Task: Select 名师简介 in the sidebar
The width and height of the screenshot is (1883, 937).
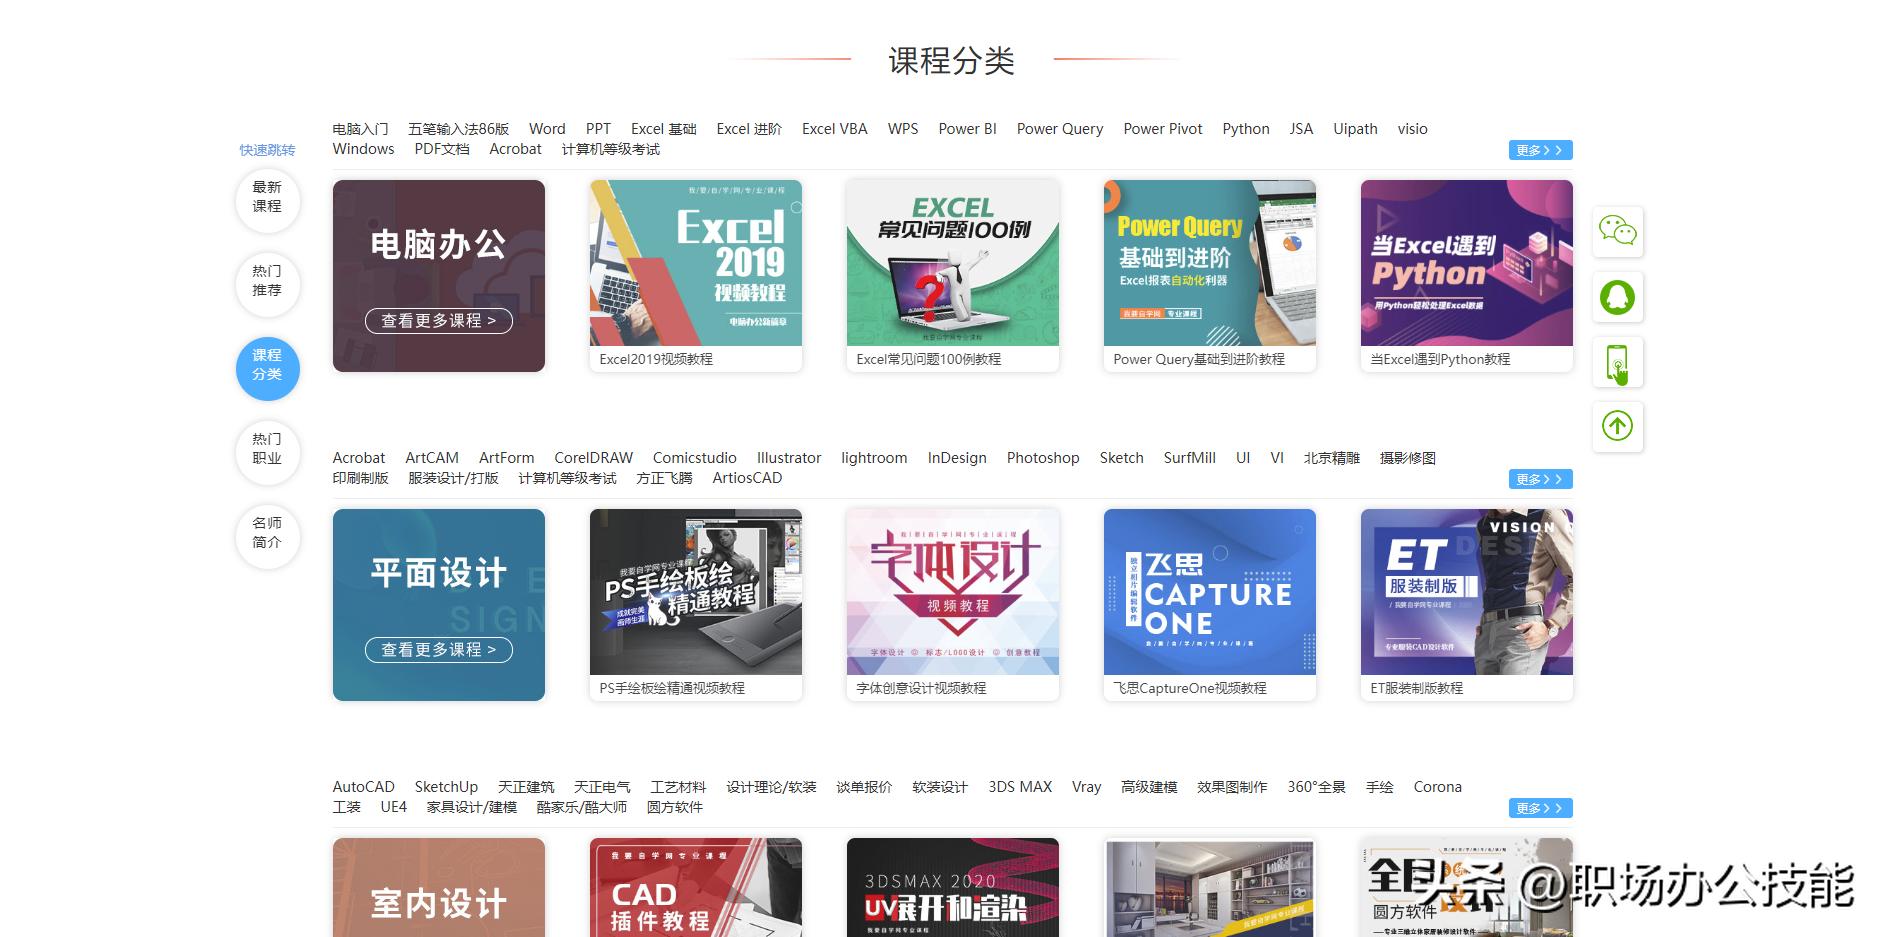Action: point(267,537)
